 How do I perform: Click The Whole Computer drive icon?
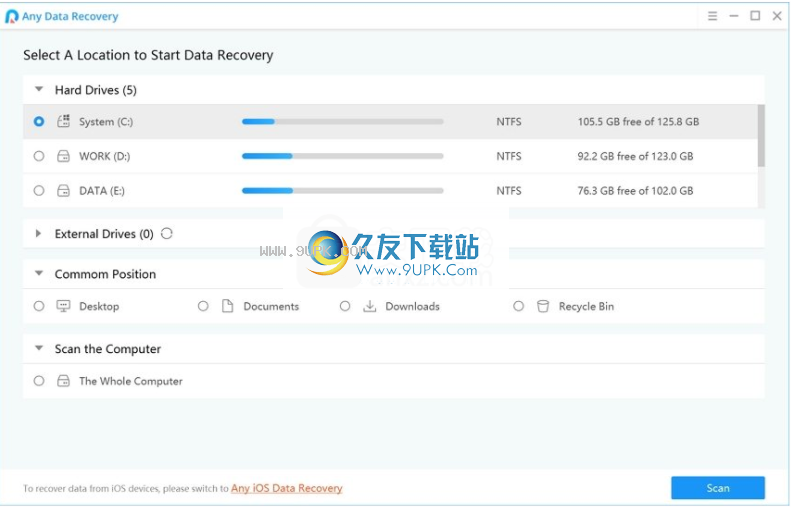tap(63, 381)
